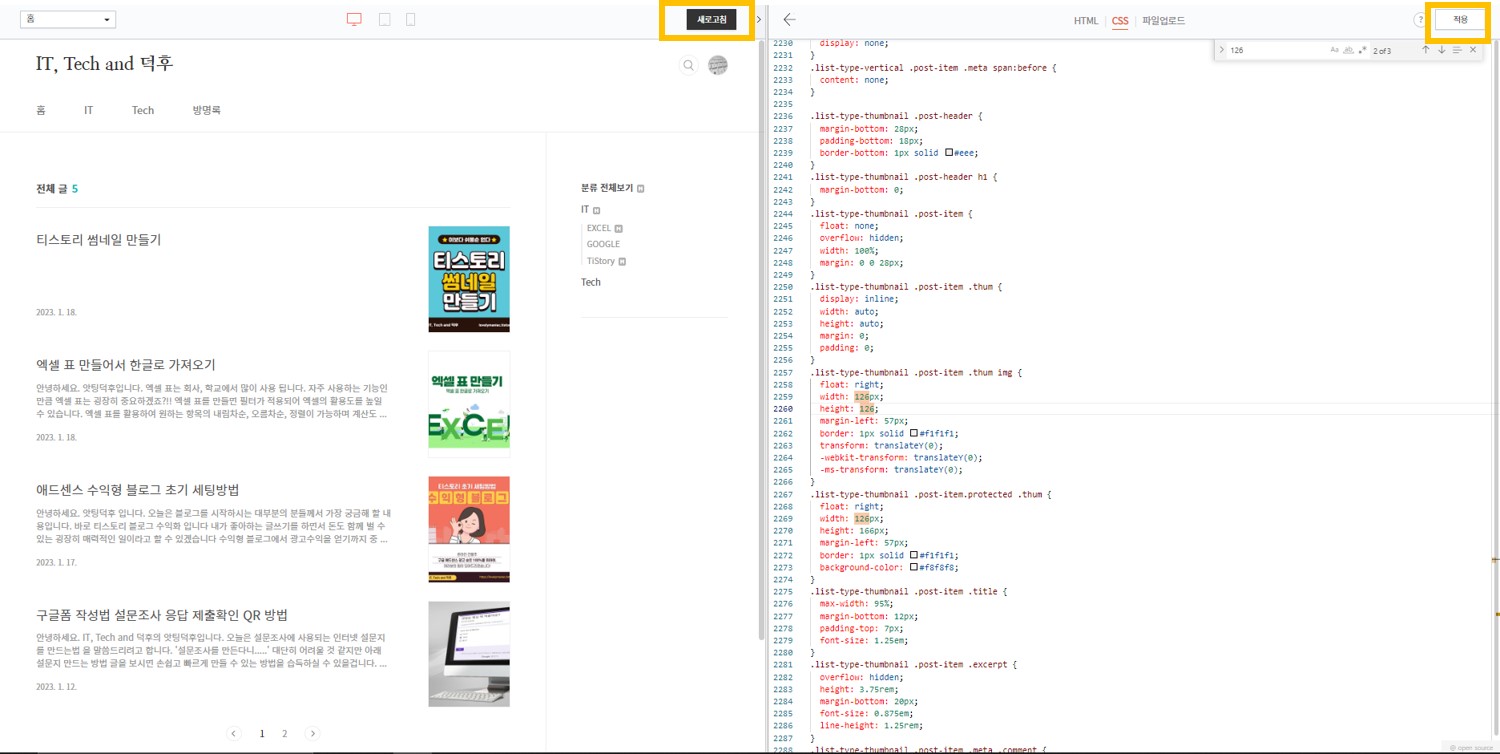The height and width of the screenshot is (754, 1500).
Task: Click the laptop thumbnail of 구글폼 post
Action: tap(469, 654)
